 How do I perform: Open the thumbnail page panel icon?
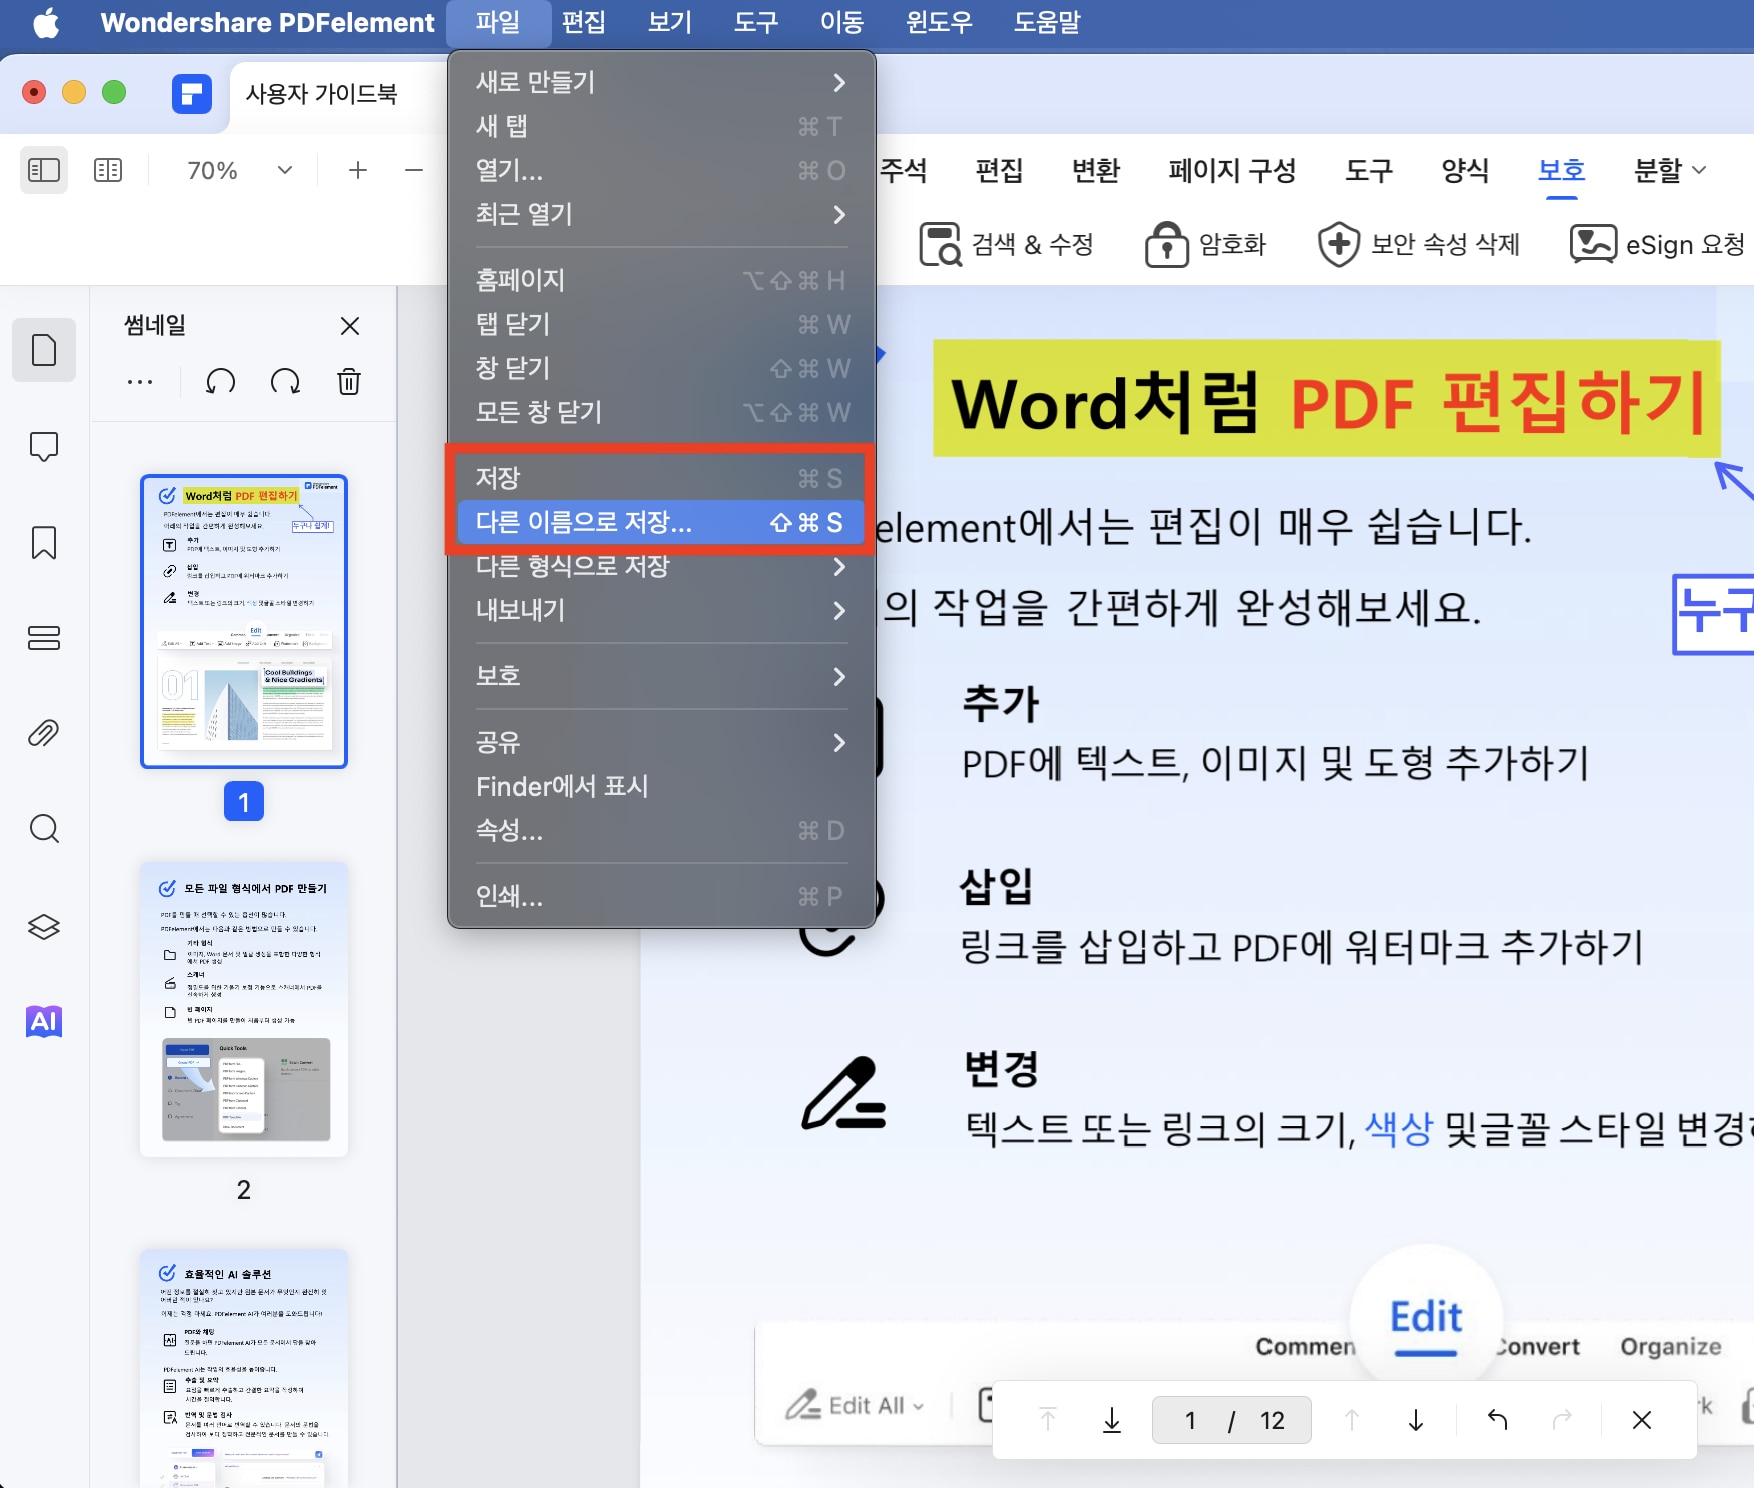pos(44,350)
